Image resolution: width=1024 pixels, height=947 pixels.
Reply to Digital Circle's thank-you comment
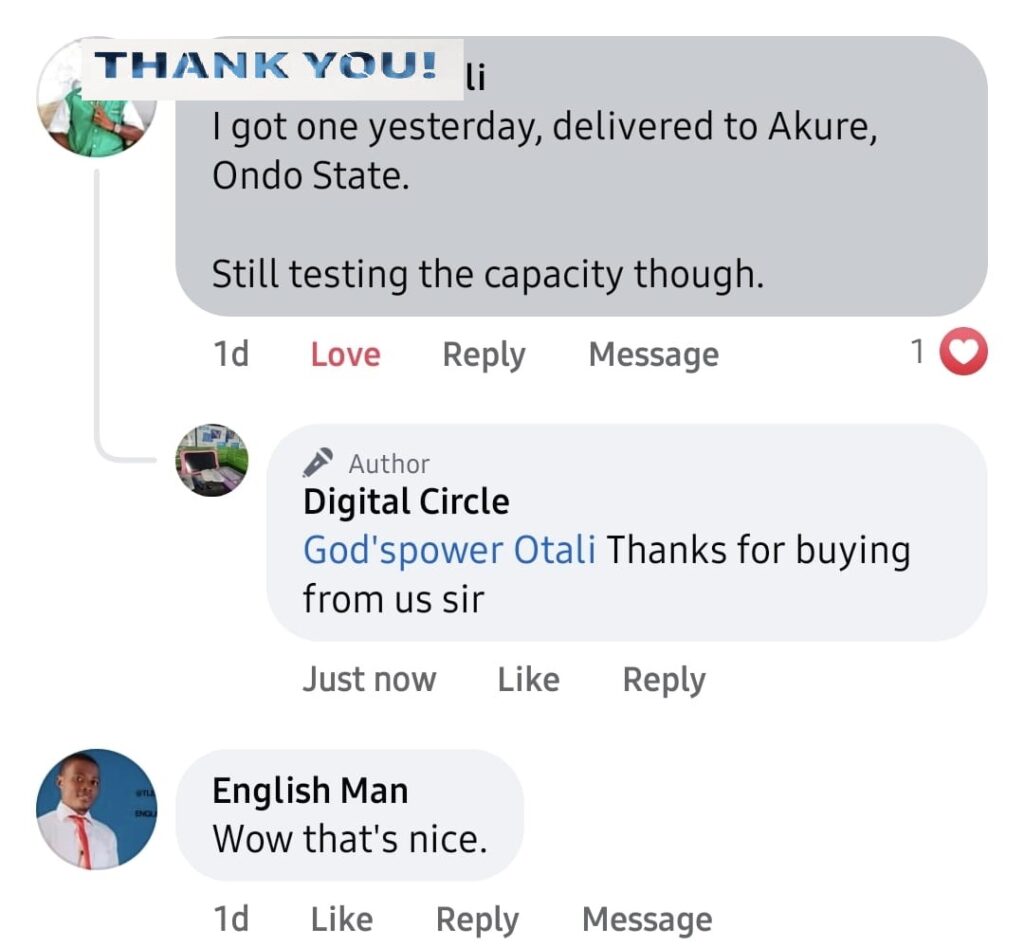point(664,680)
